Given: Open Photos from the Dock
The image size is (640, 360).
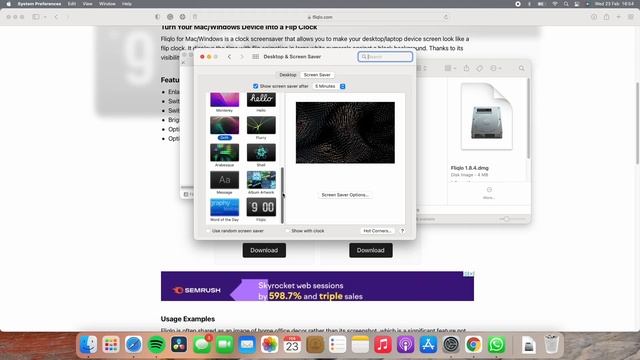Looking at the screenshot, I should [x=269, y=345].
